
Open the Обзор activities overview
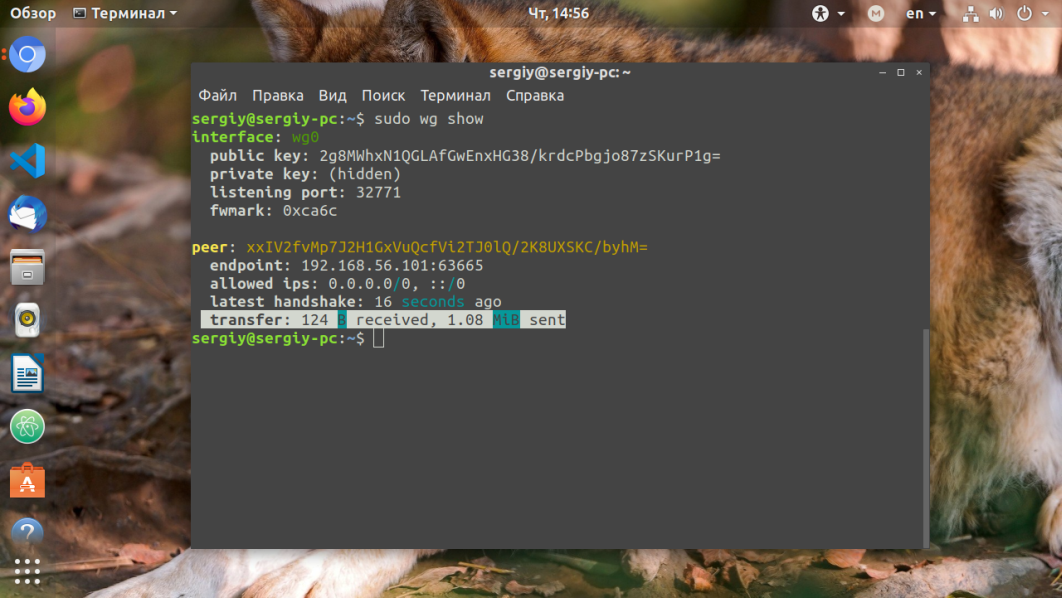pyautogui.click(x=33, y=14)
